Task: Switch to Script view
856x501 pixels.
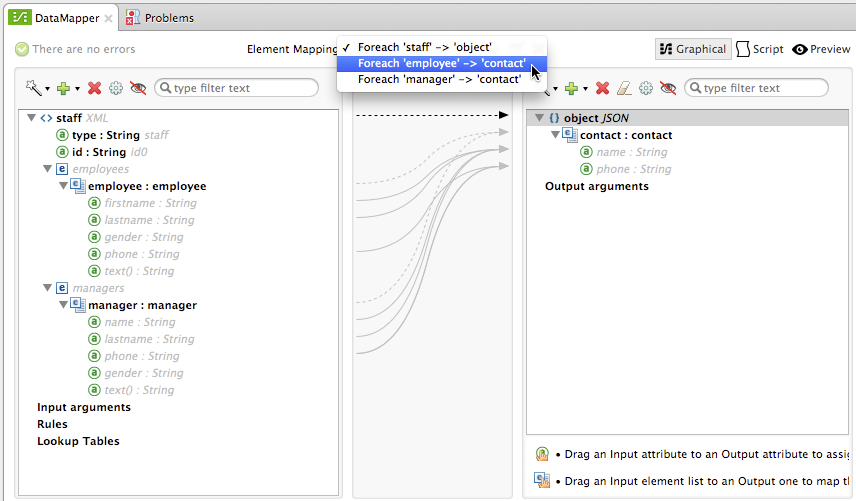Action: (760, 49)
